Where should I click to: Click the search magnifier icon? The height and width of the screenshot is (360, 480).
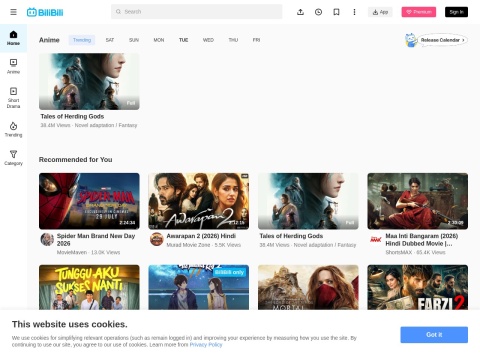pos(118,12)
